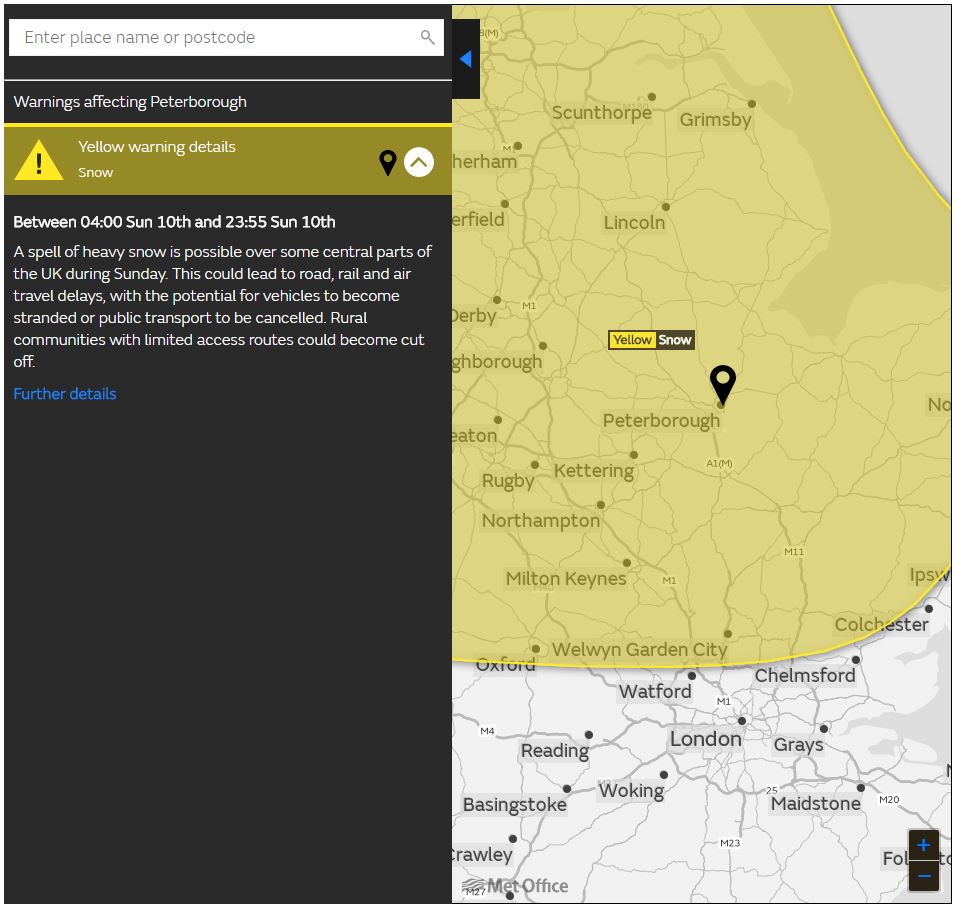Viewport: 957px width, 909px height.
Task: Zoom in on the map
Action: coord(923,845)
